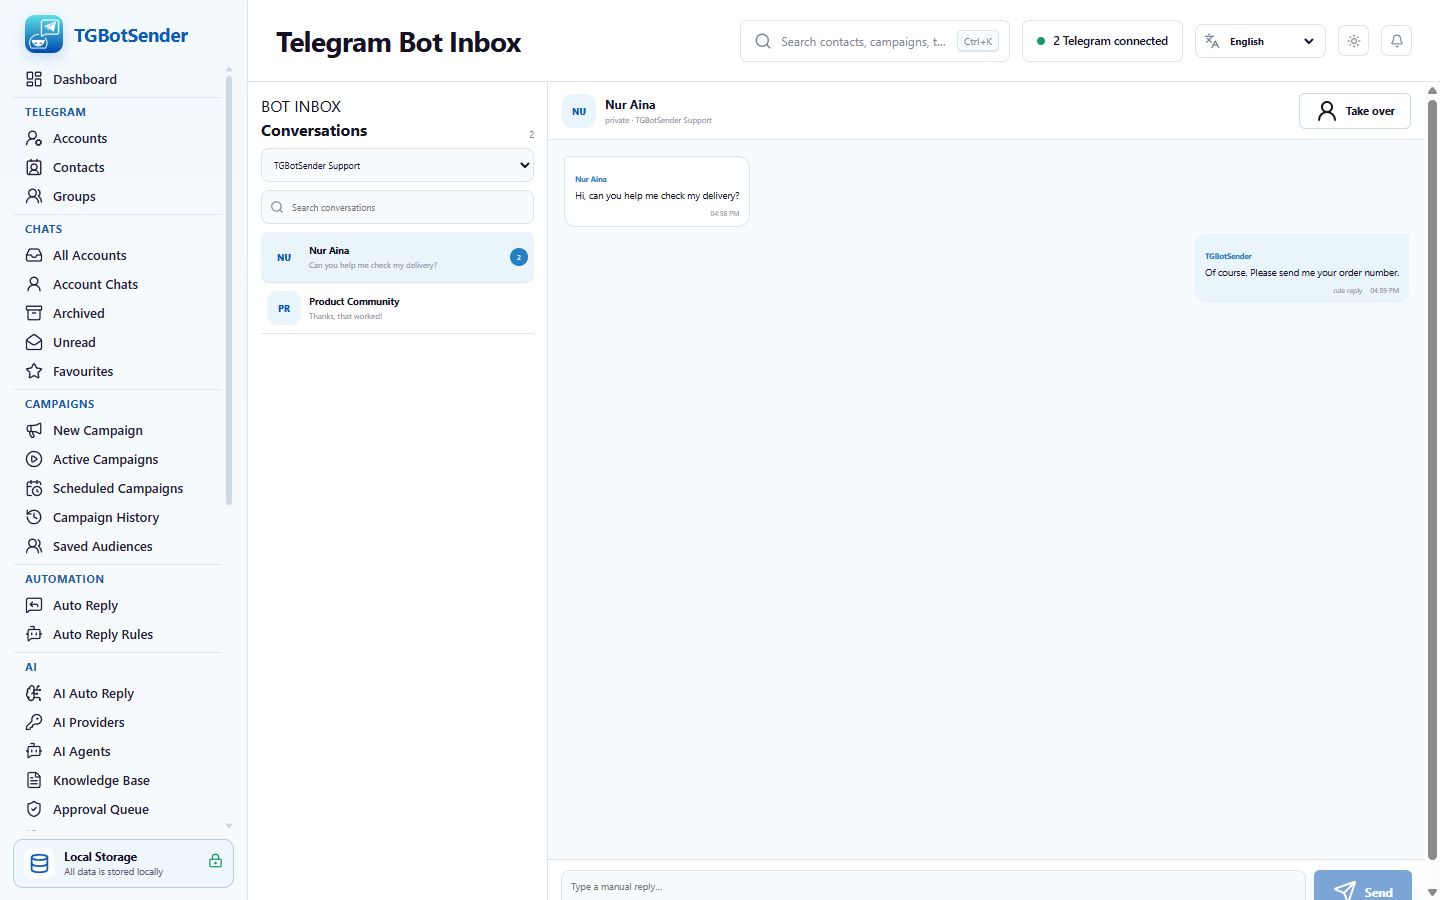The width and height of the screenshot is (1440, 900).
Task: Click the 'Thanks, that worked!' preview text
Action: (346, 316)
